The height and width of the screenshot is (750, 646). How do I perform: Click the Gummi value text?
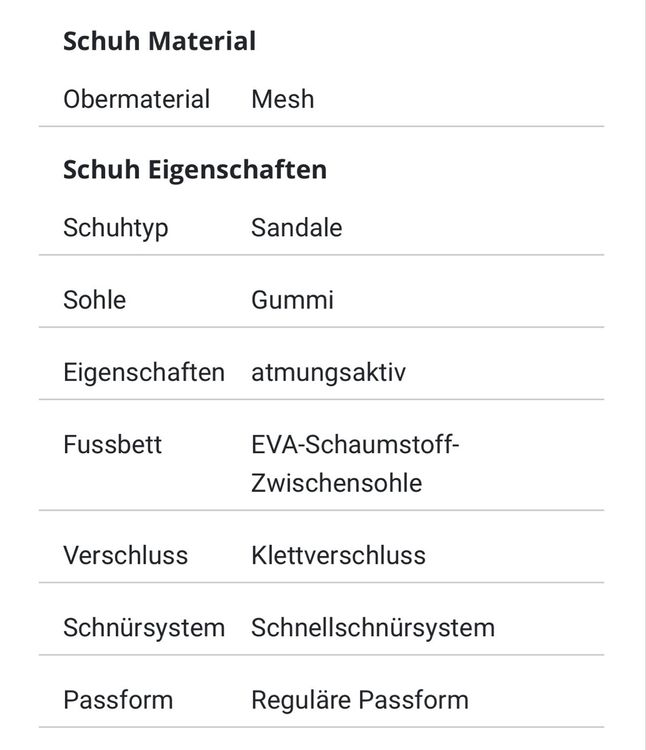coord(292,300)
